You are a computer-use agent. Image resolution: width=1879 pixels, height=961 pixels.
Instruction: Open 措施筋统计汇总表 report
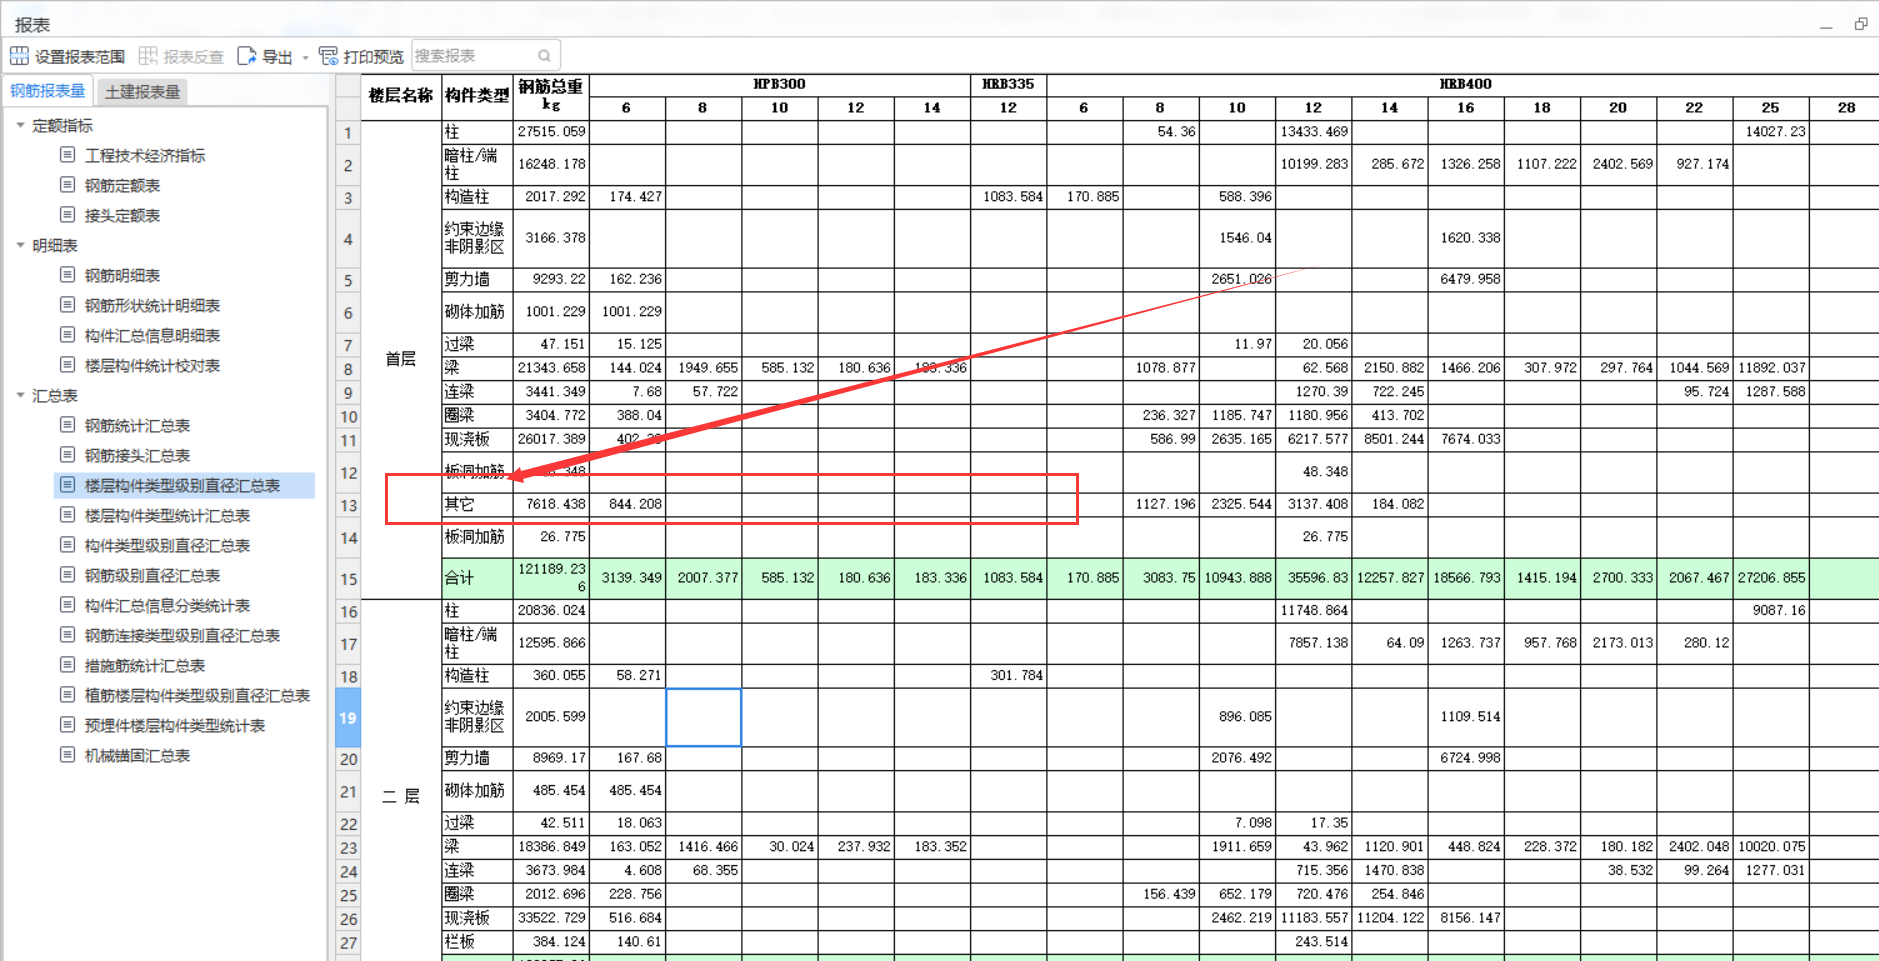pos(145,666)
